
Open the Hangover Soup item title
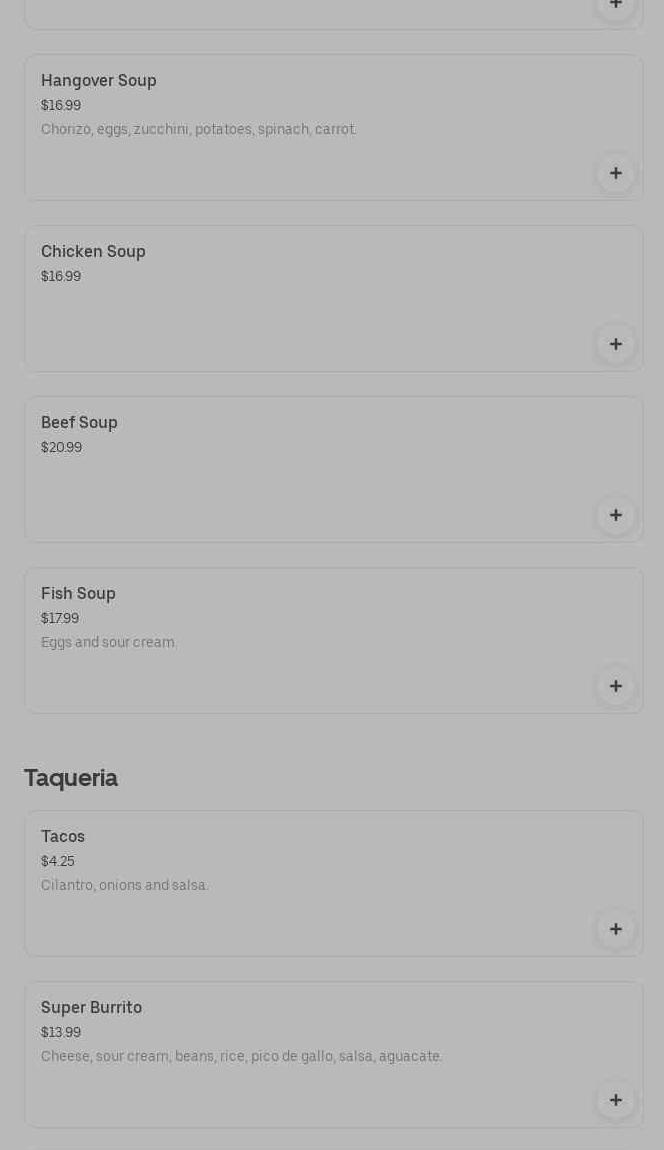click(x=99, y=81)
